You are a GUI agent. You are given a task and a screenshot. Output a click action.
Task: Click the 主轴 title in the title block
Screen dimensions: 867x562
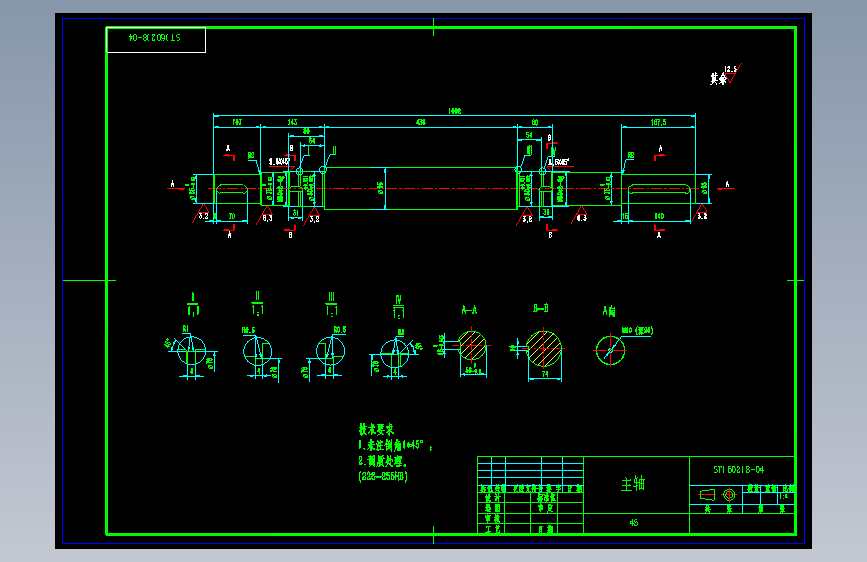coord(633,484)
